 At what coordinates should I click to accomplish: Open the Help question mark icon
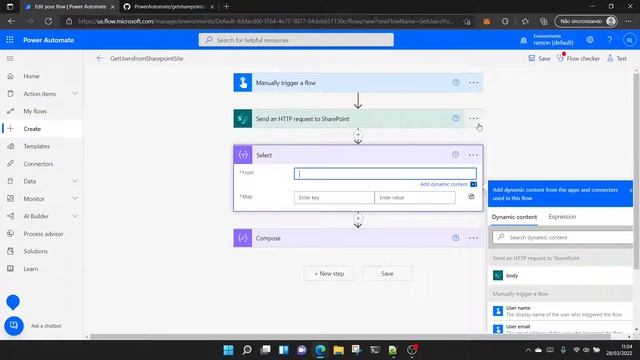pyautogui.click(x=609, y=40)
